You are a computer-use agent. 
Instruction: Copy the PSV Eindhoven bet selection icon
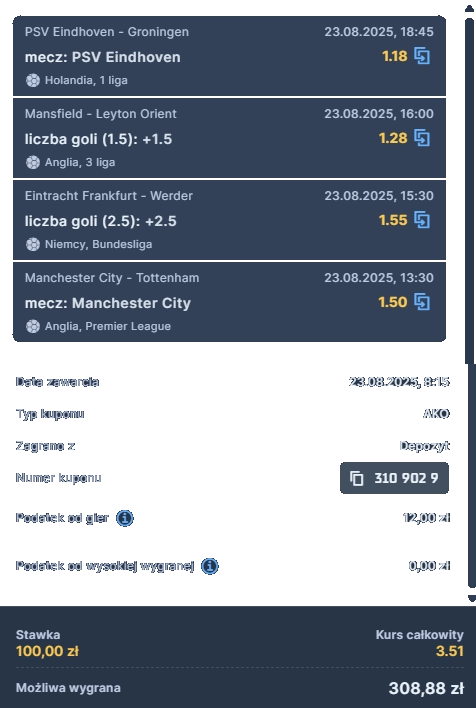(422, 56)
